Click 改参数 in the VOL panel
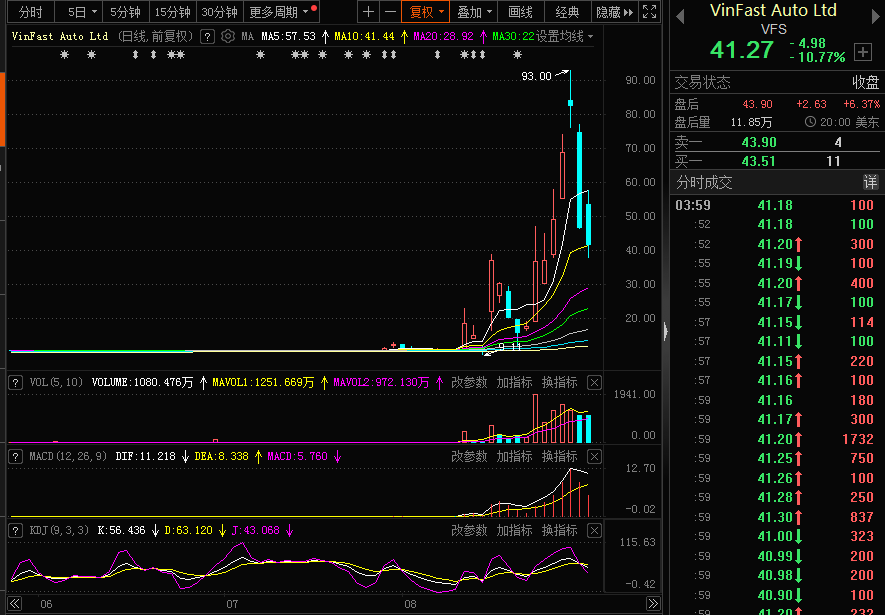 click(x=469, y=383)
